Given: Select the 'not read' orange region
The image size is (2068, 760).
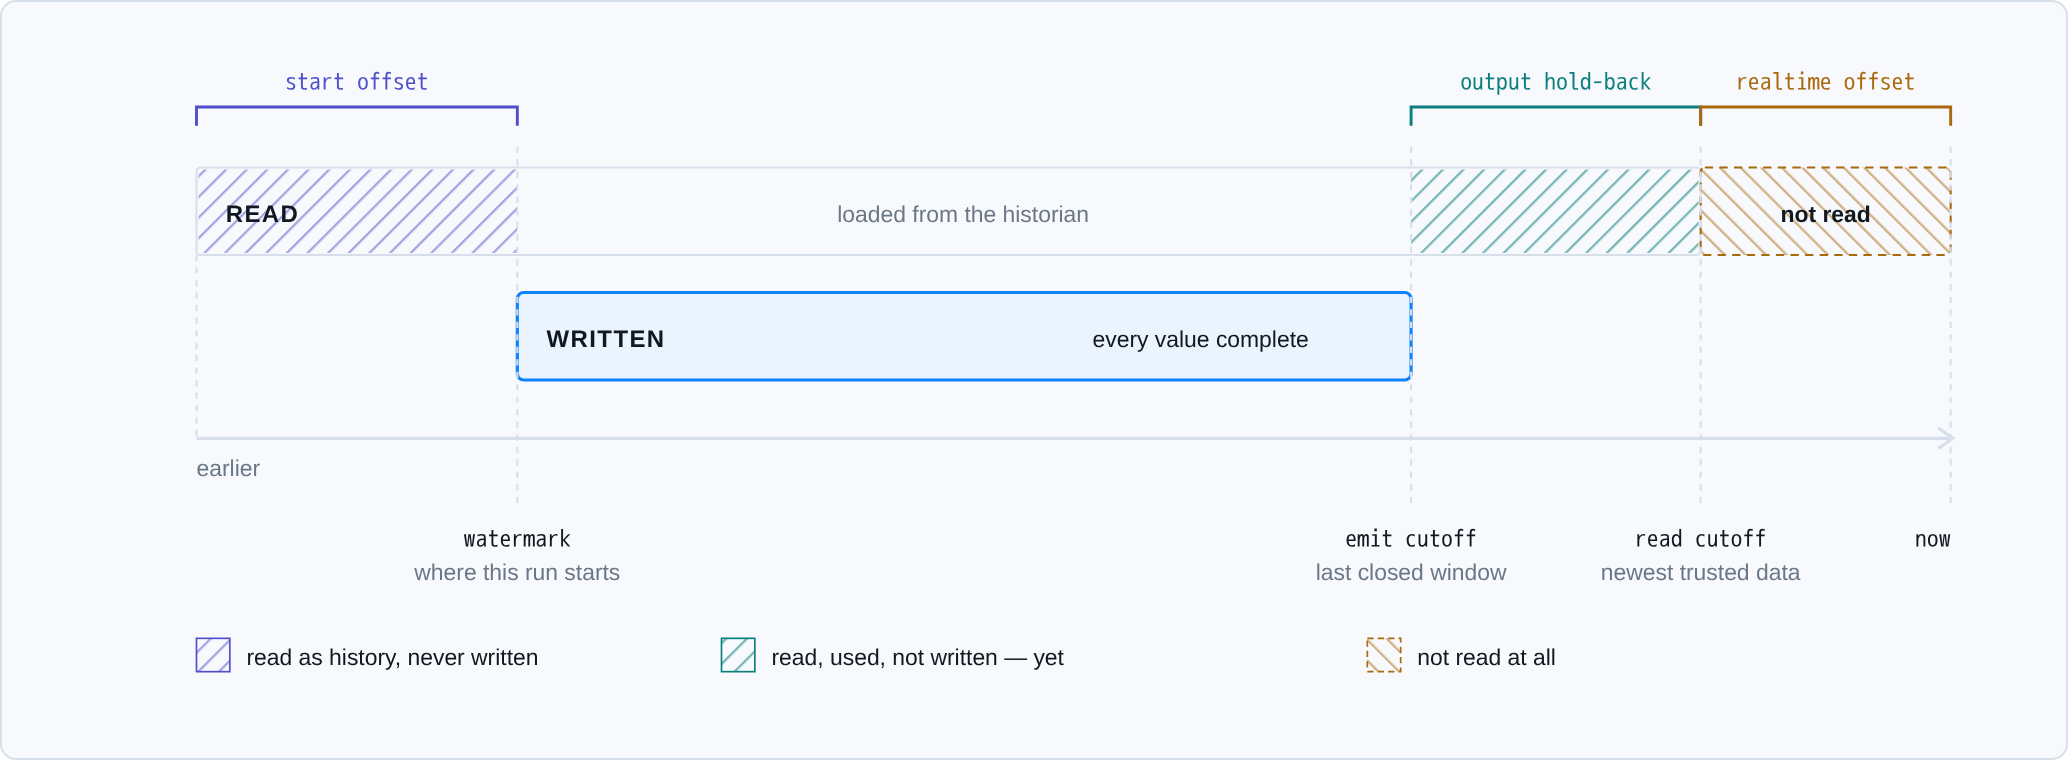Looking at the screenshot, I should pyautogui.click(x=1825, y=211).
